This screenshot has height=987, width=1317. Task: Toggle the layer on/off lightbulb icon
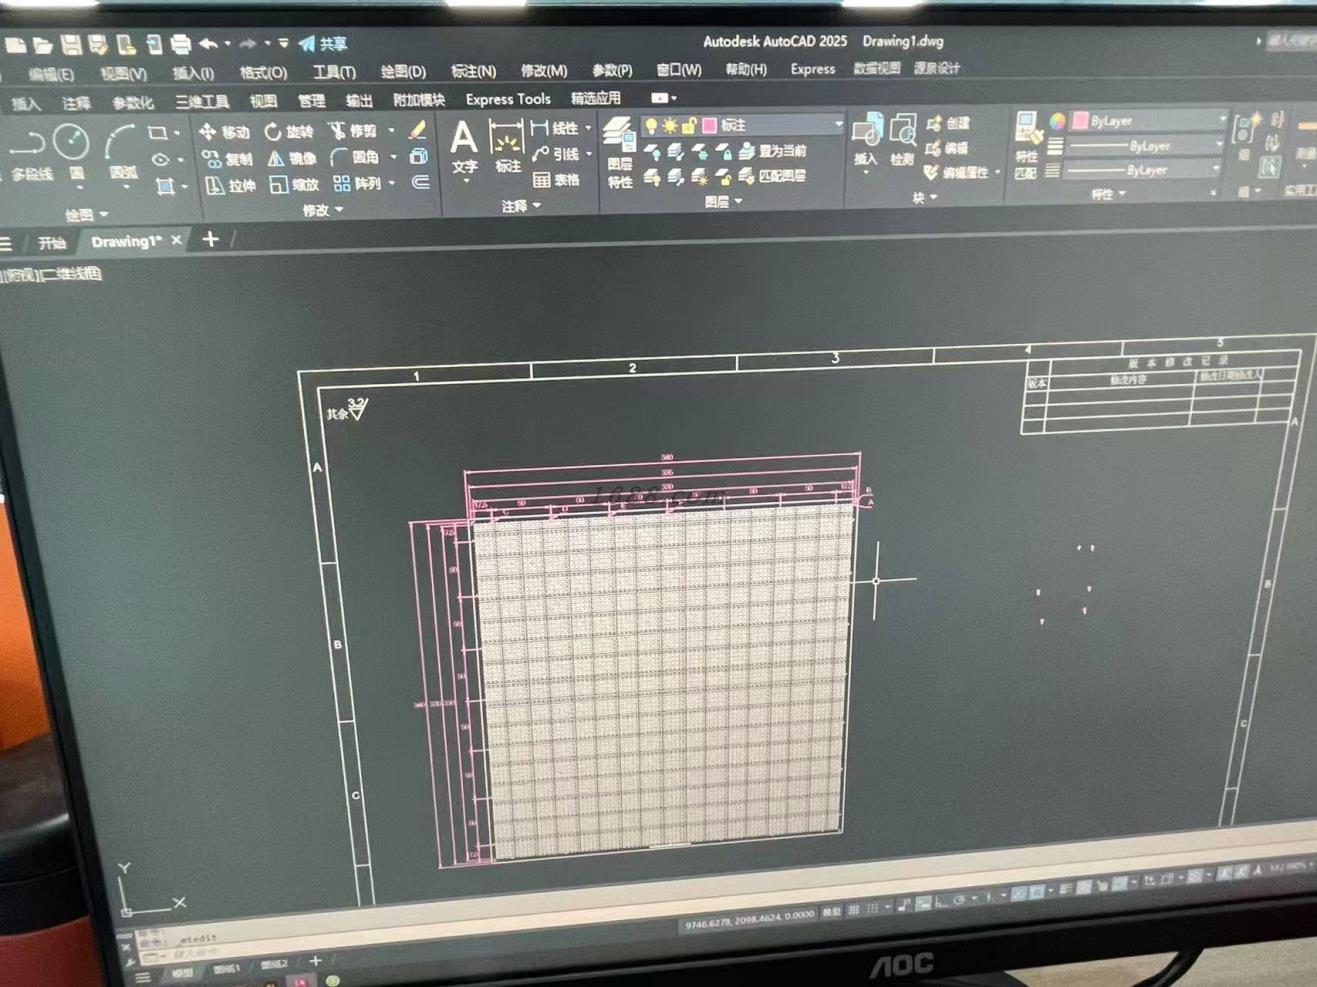[x=651, y=126]
